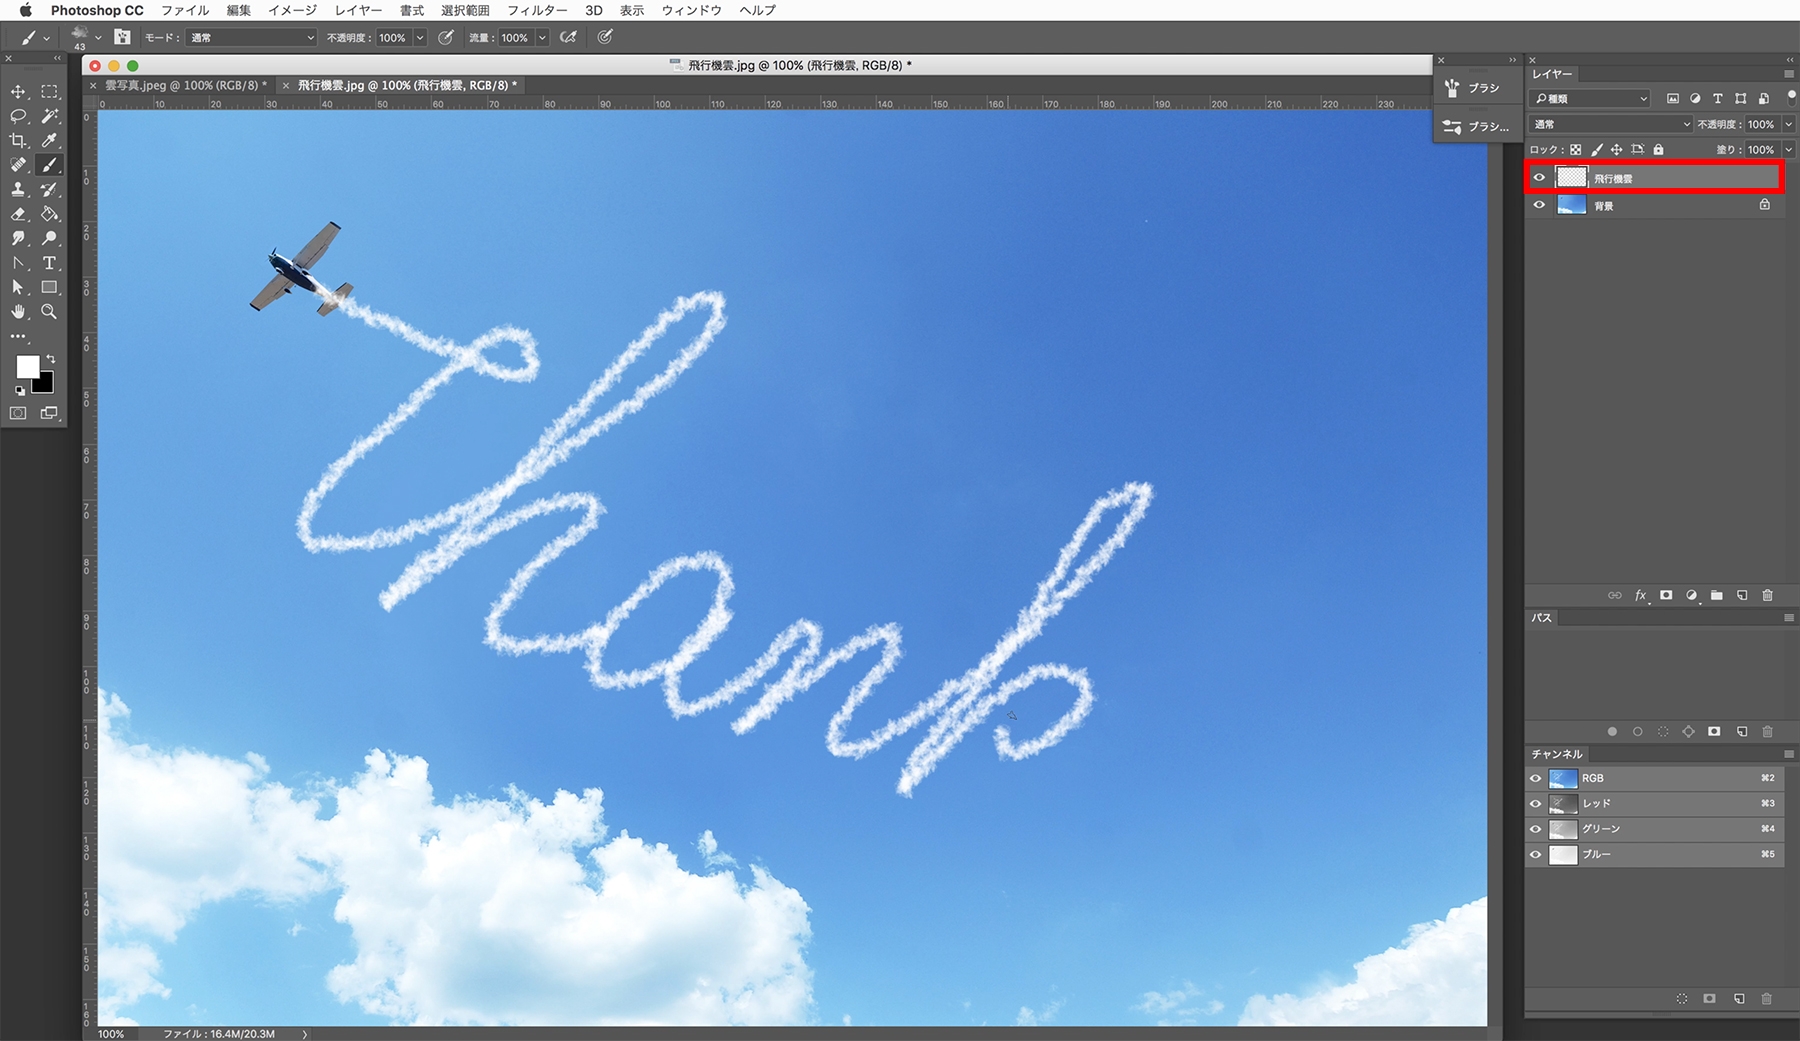Open the イメージ menu

(x=292, y=10)
